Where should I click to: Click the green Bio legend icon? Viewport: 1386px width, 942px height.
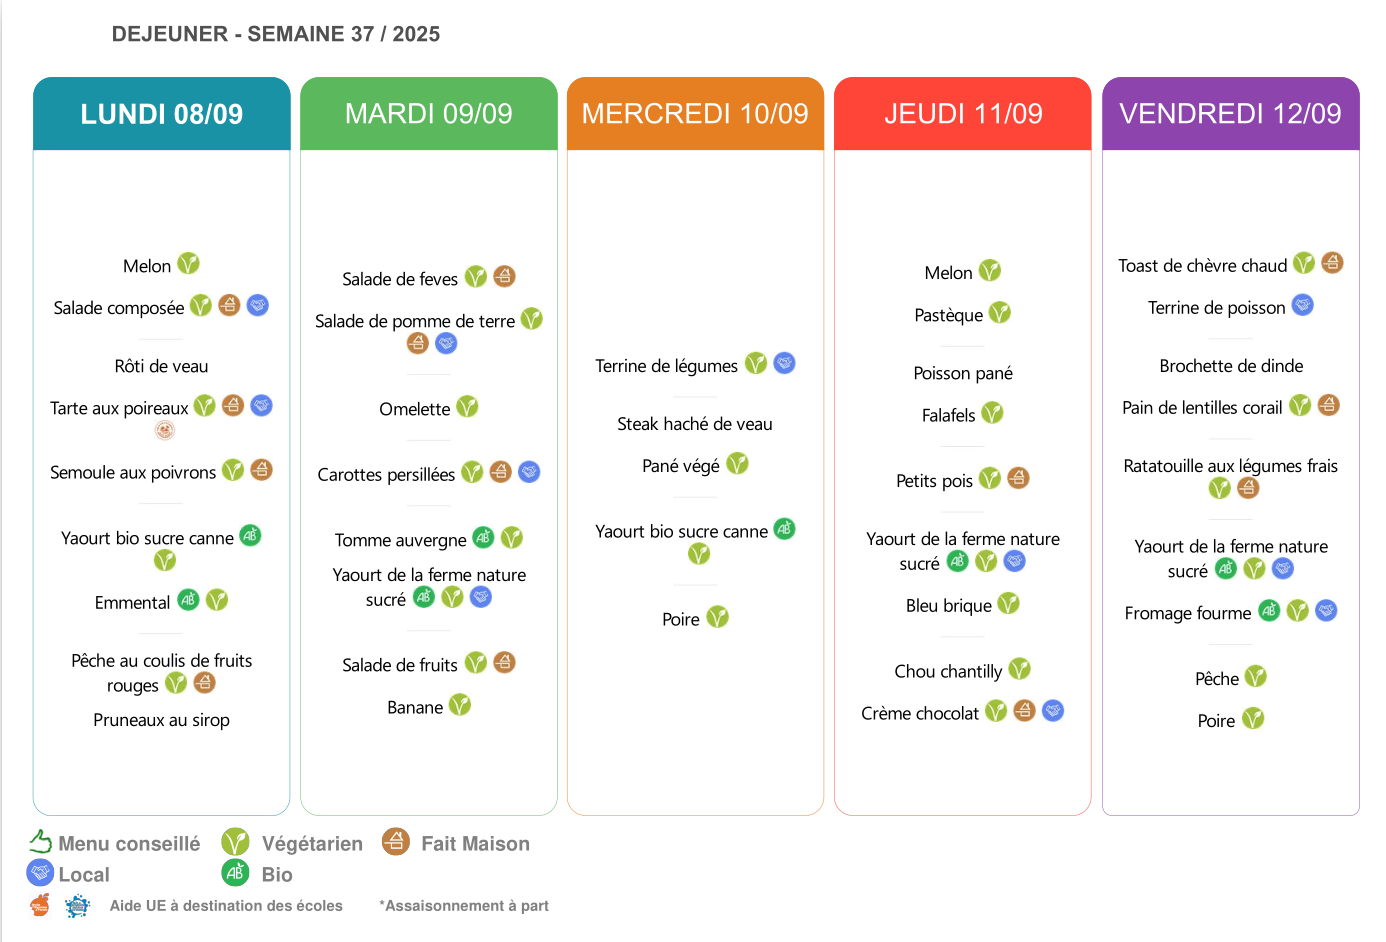coord(235,873)
